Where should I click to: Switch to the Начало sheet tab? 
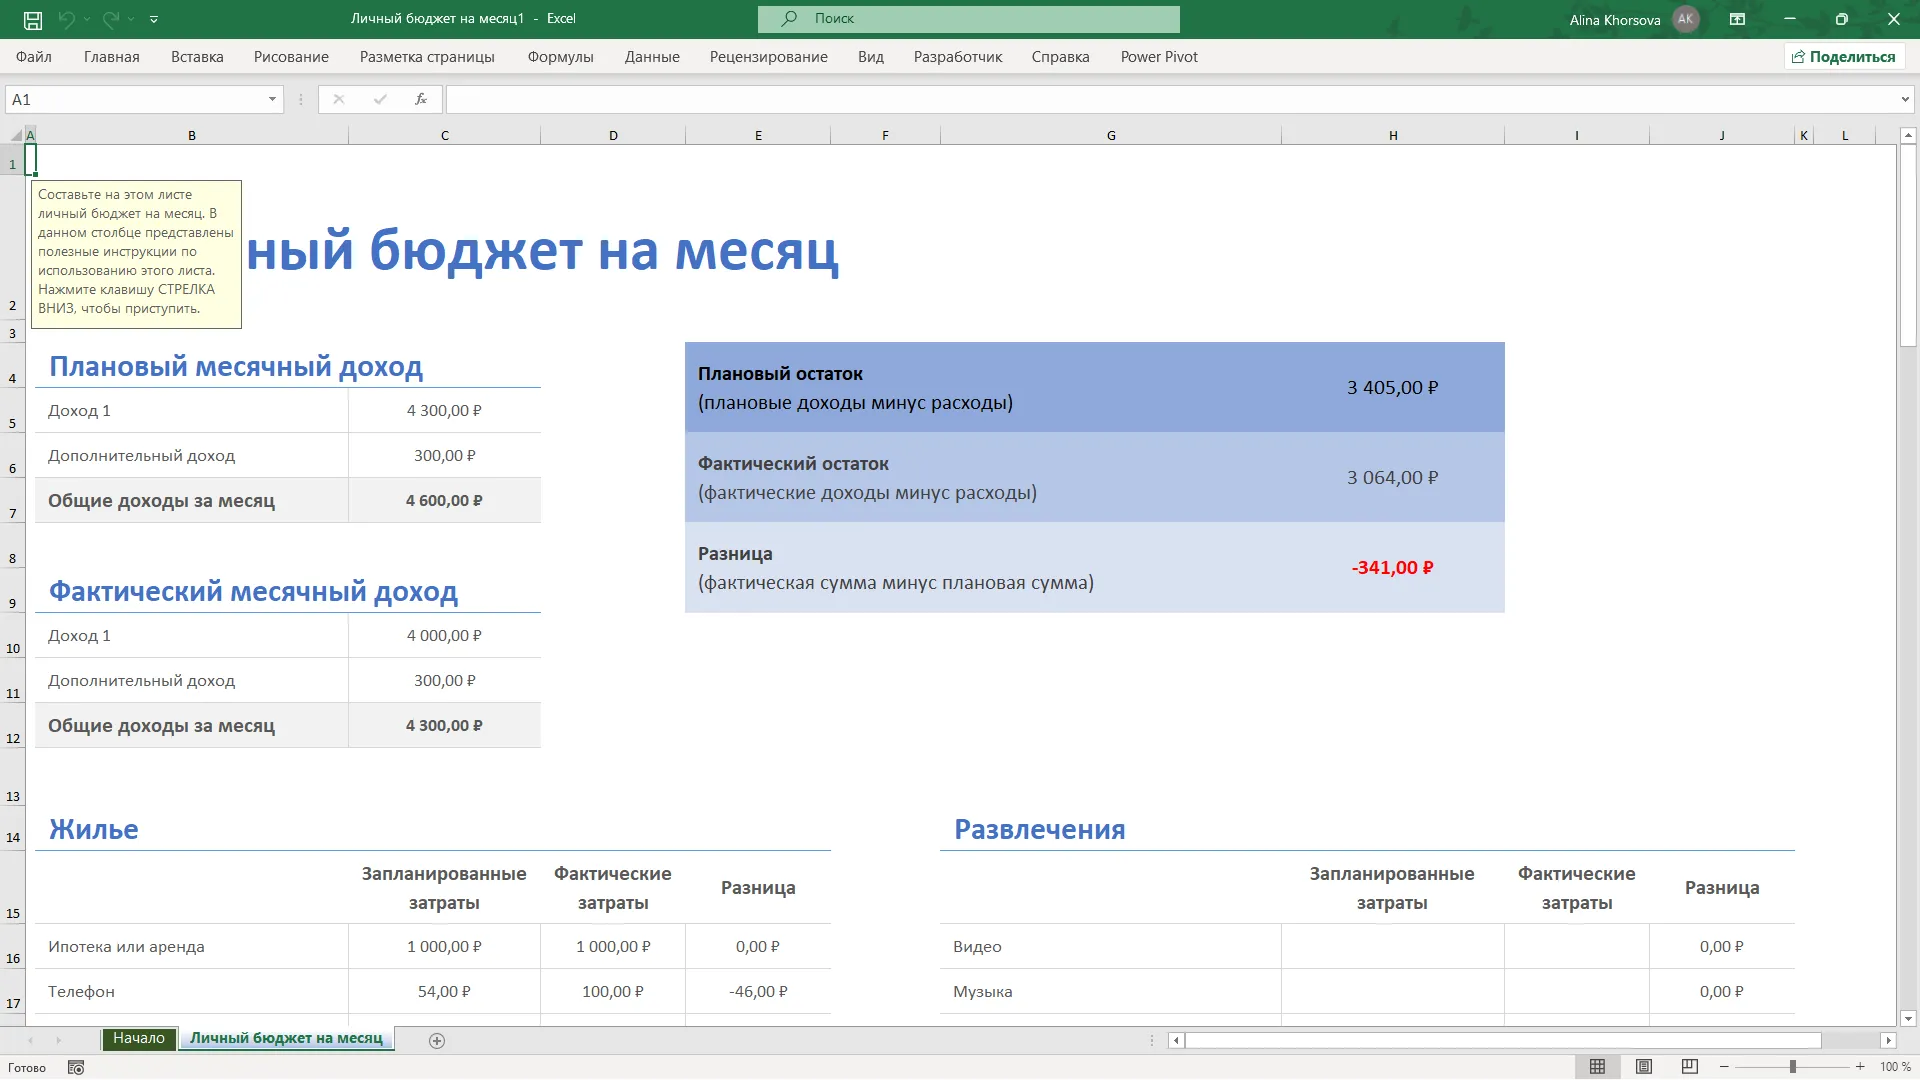tap(139, 1039)
